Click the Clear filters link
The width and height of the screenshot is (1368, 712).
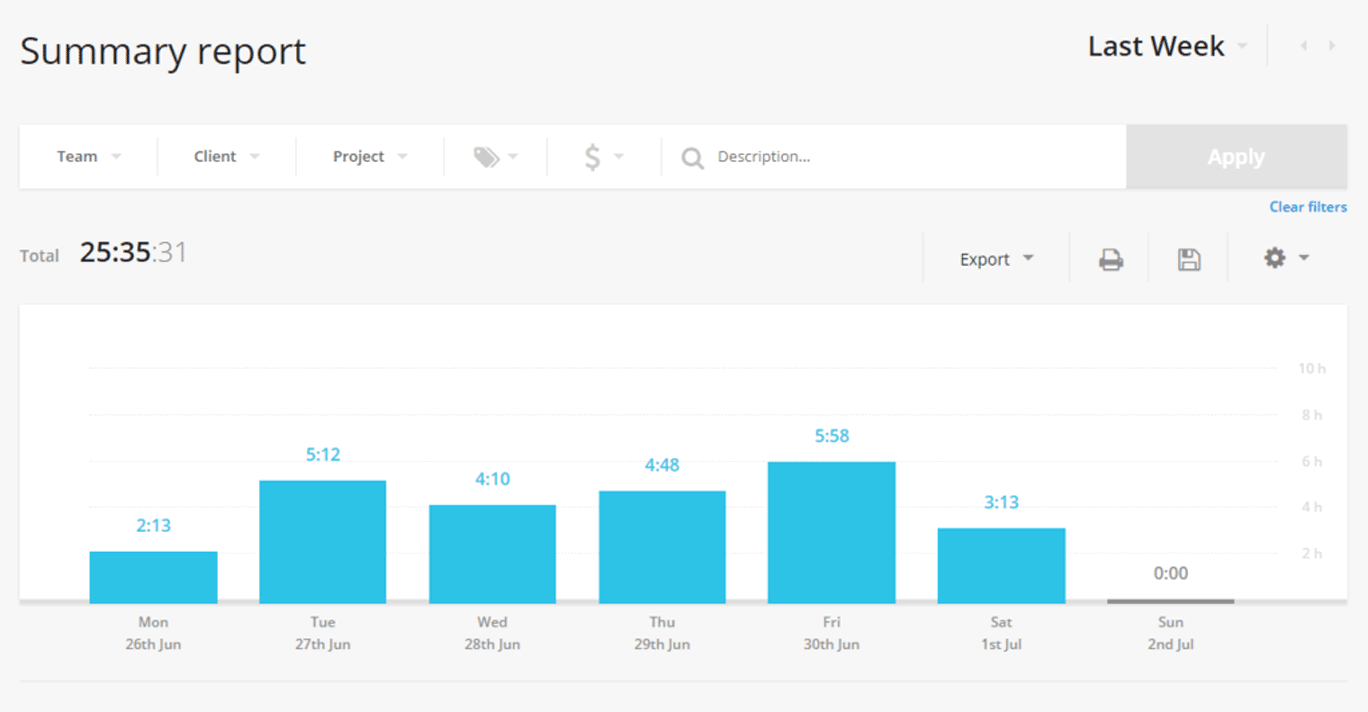click(1308, 207)
